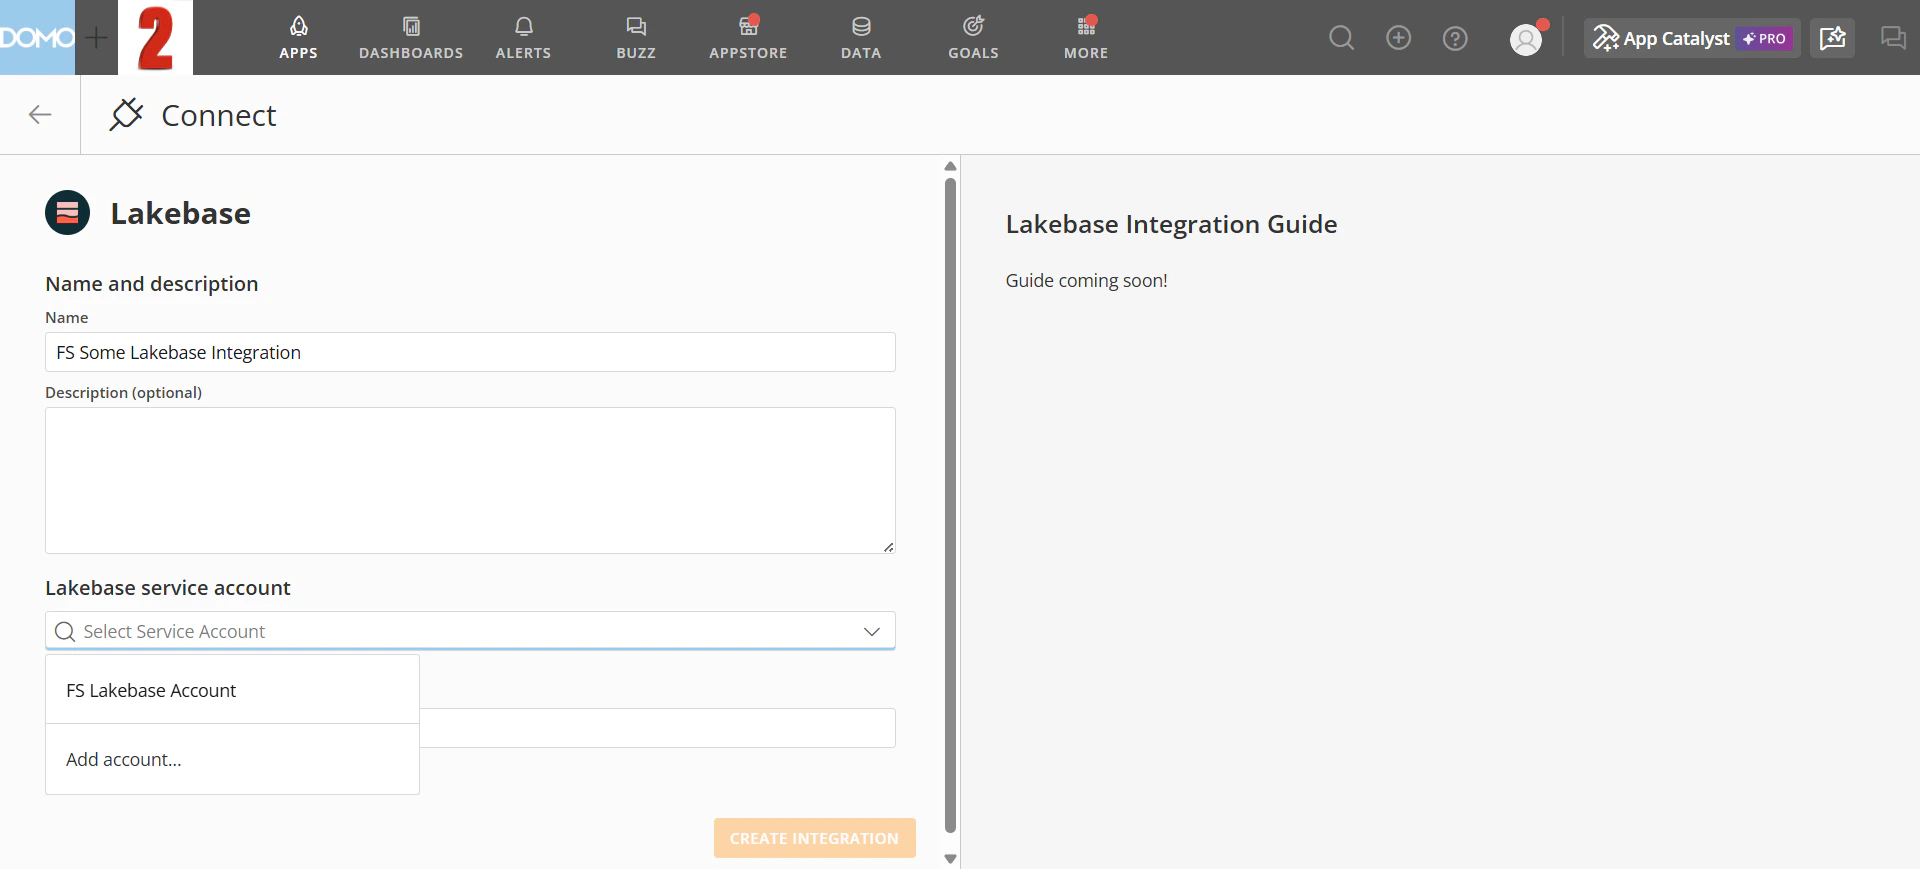
Task: Collapse the service account dropdown chevron
Action: click(x=872, y=632)
